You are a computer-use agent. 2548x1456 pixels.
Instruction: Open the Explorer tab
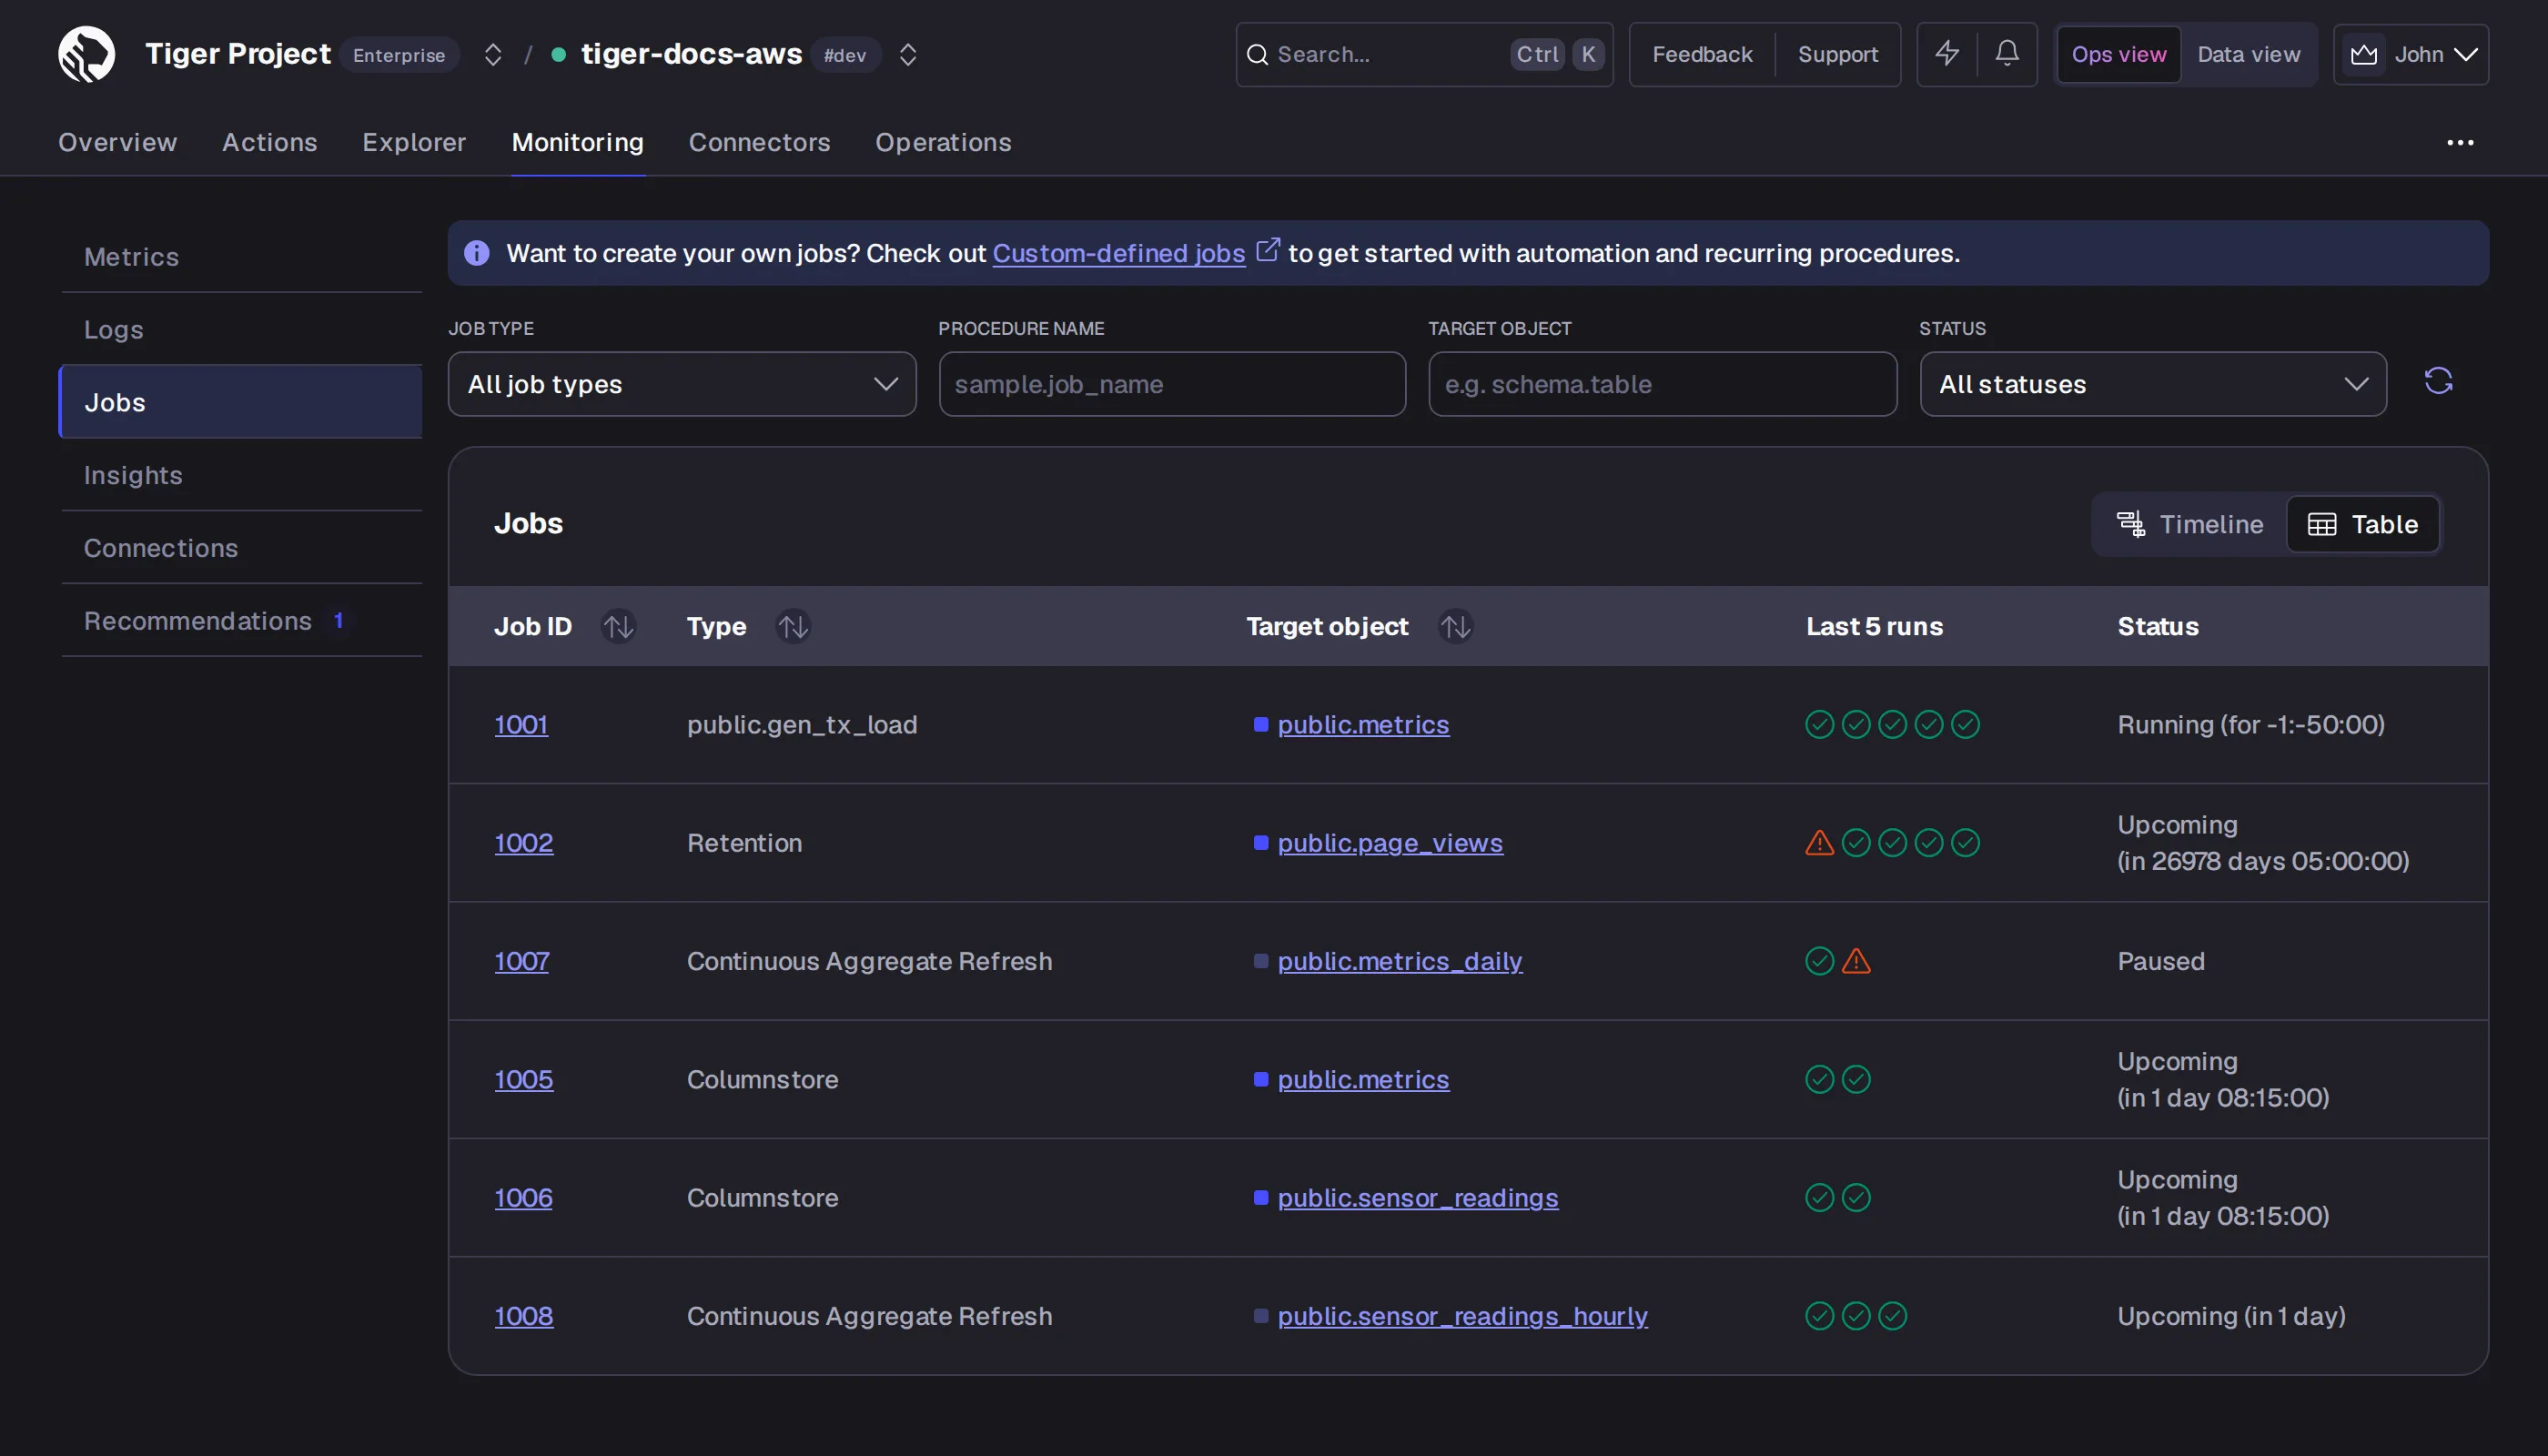click(414, 143)
